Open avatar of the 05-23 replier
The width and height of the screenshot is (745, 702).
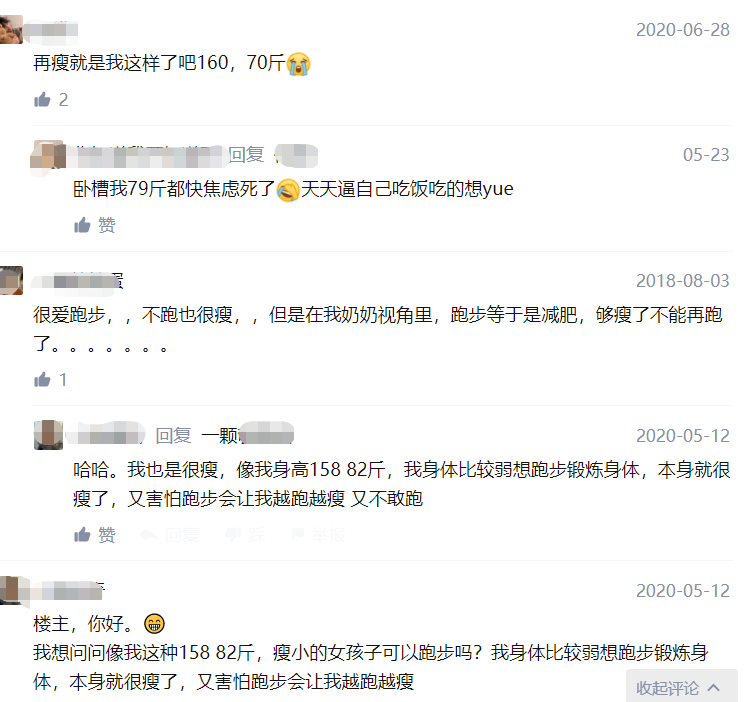click(48, 155)
